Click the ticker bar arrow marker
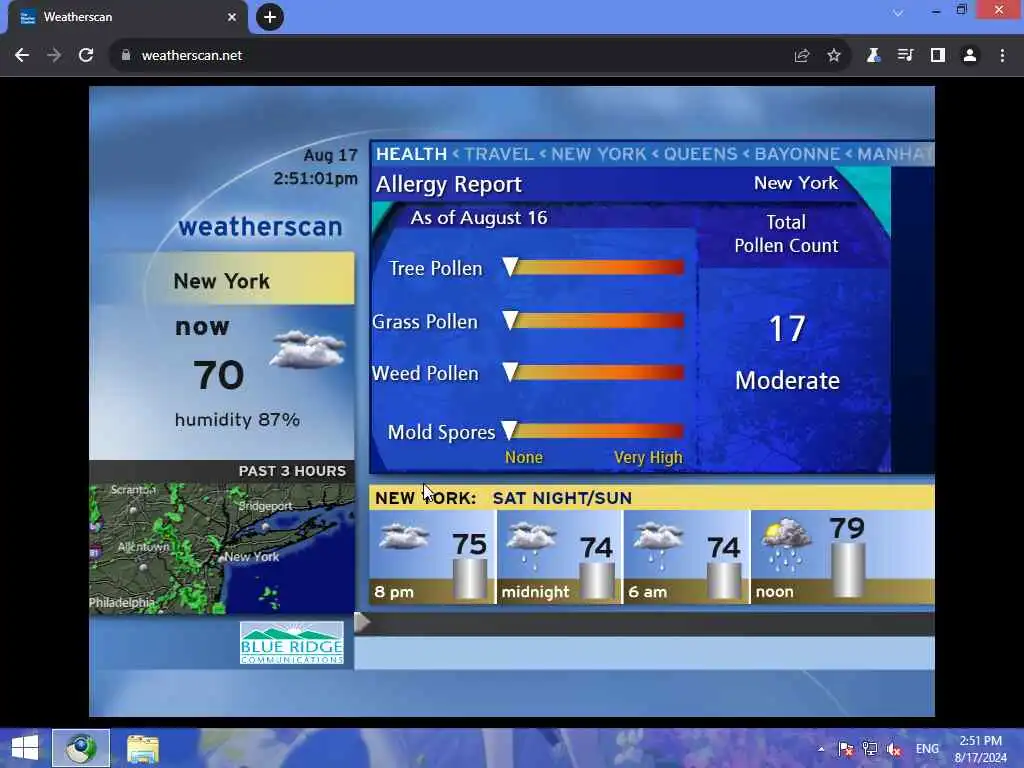This screenshot has width=1024, height=768. point(362,622)
